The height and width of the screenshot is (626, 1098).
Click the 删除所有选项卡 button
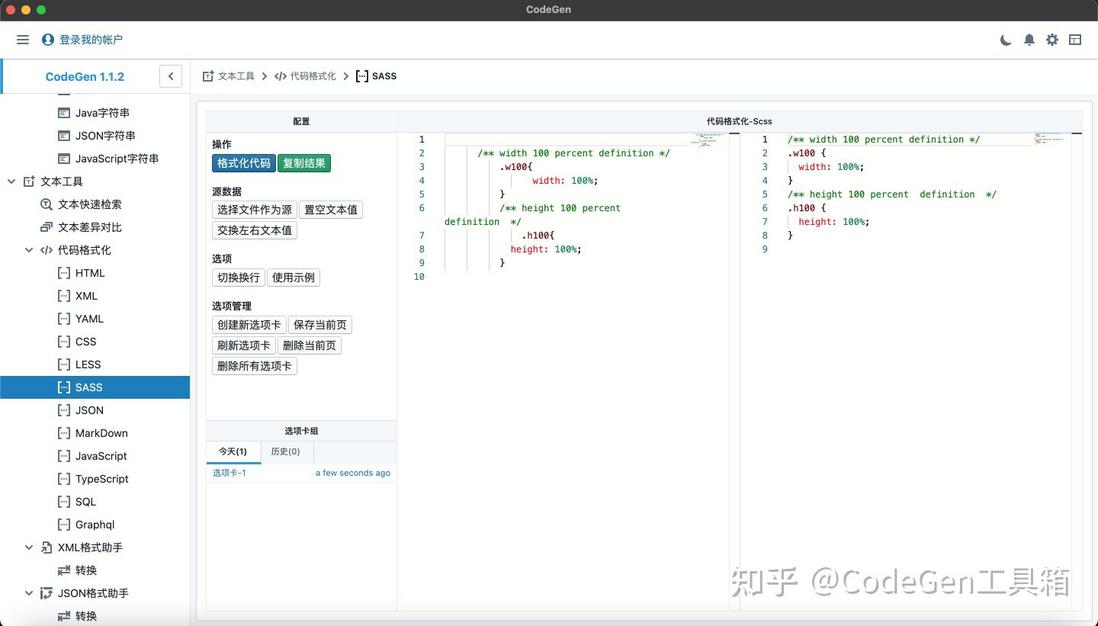click(254, 366)
